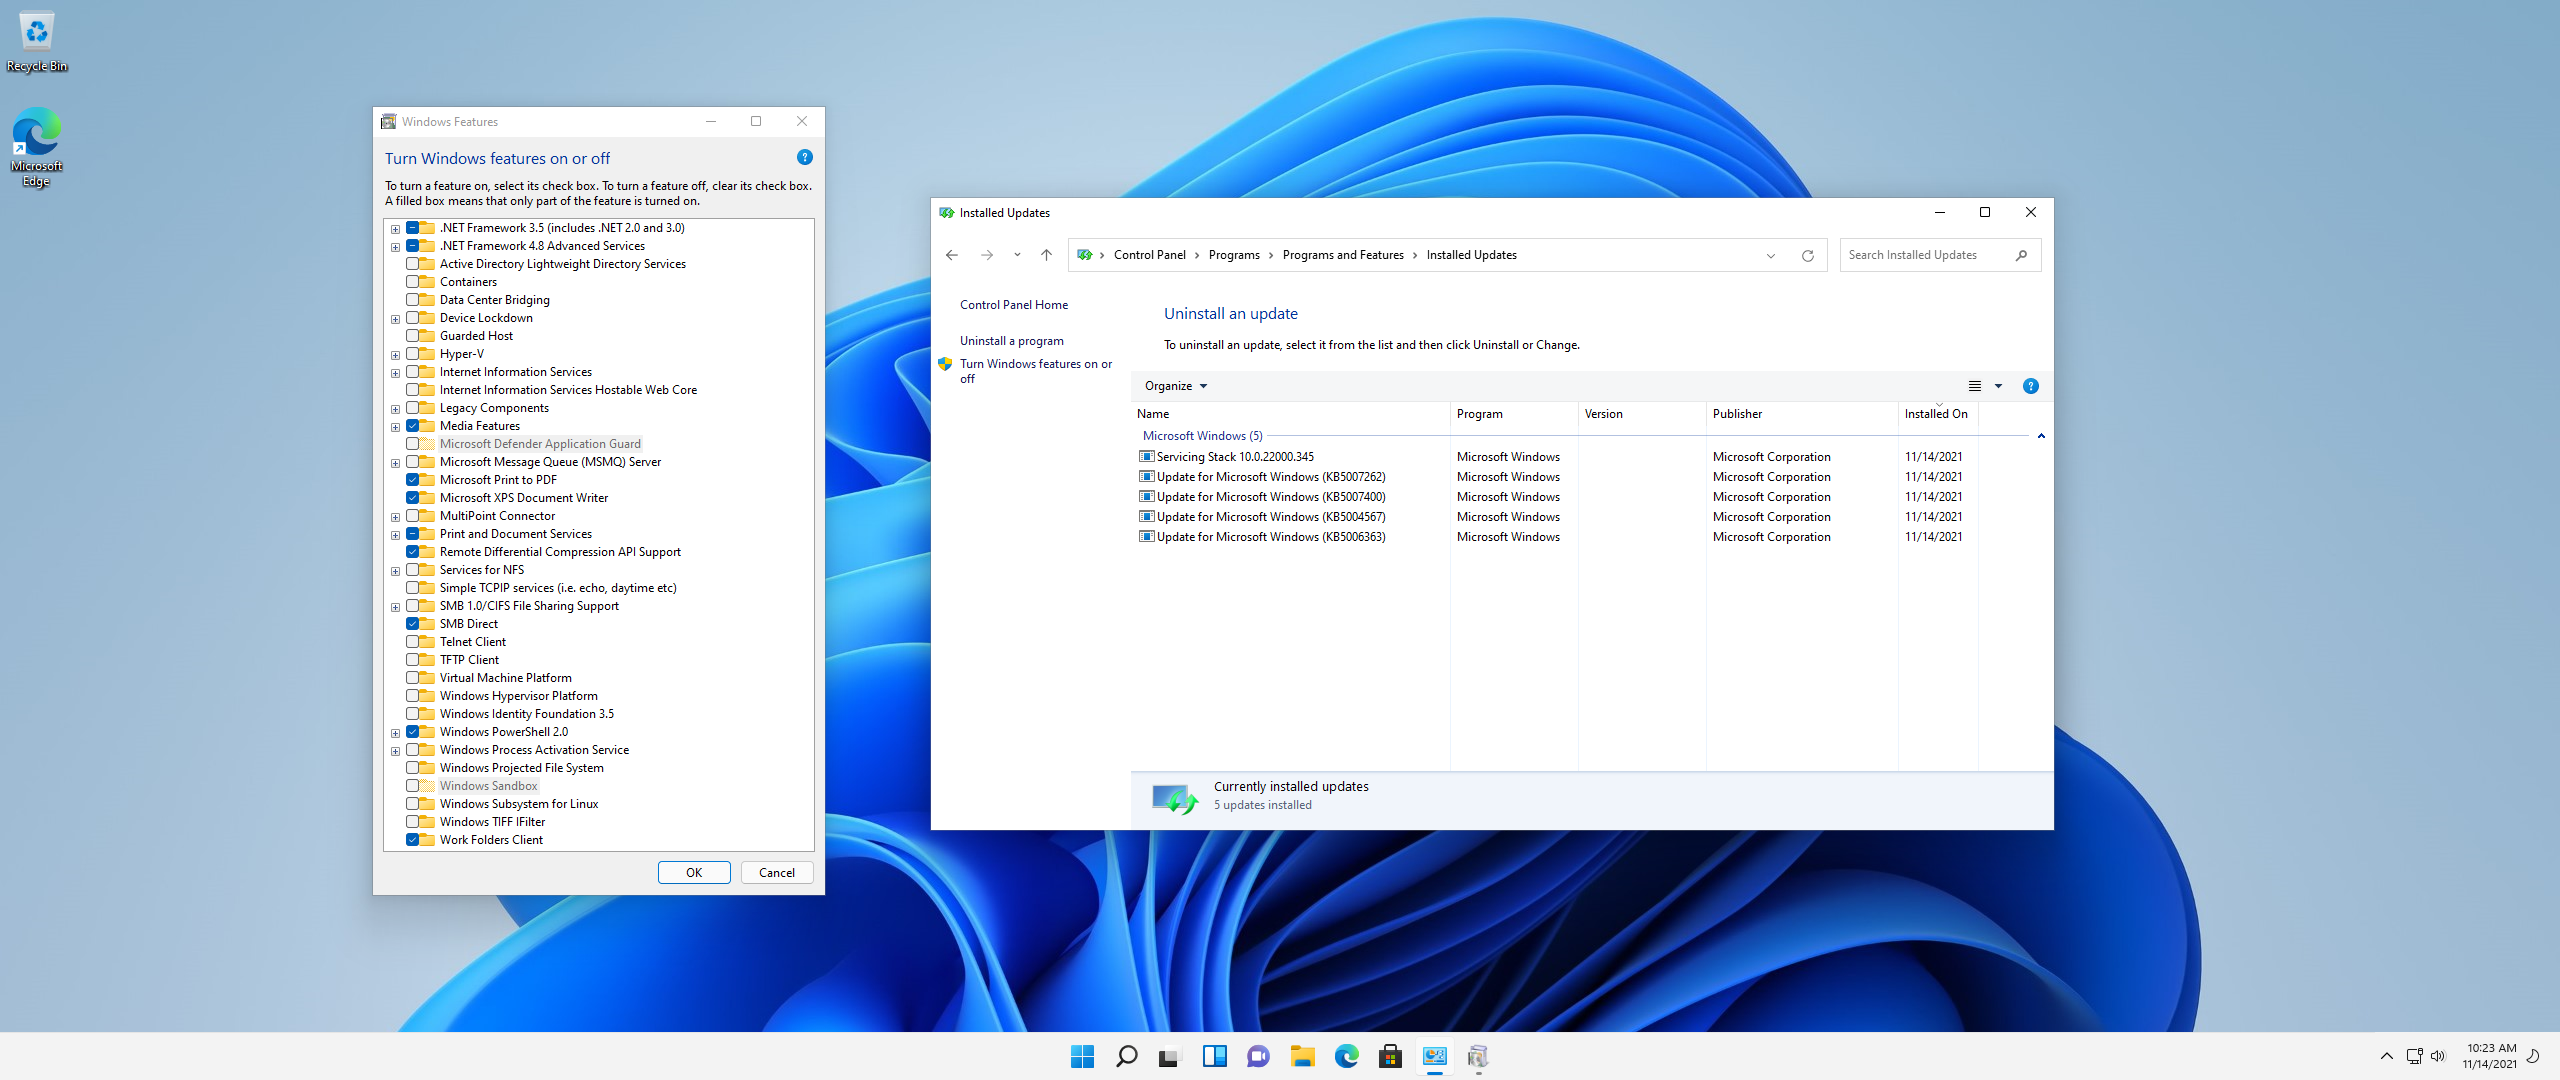Image resolution: width=2560 pixels, height=1080 pixels.
Task: Show hidden system tray icons
Action: tap(2386, 1056)
